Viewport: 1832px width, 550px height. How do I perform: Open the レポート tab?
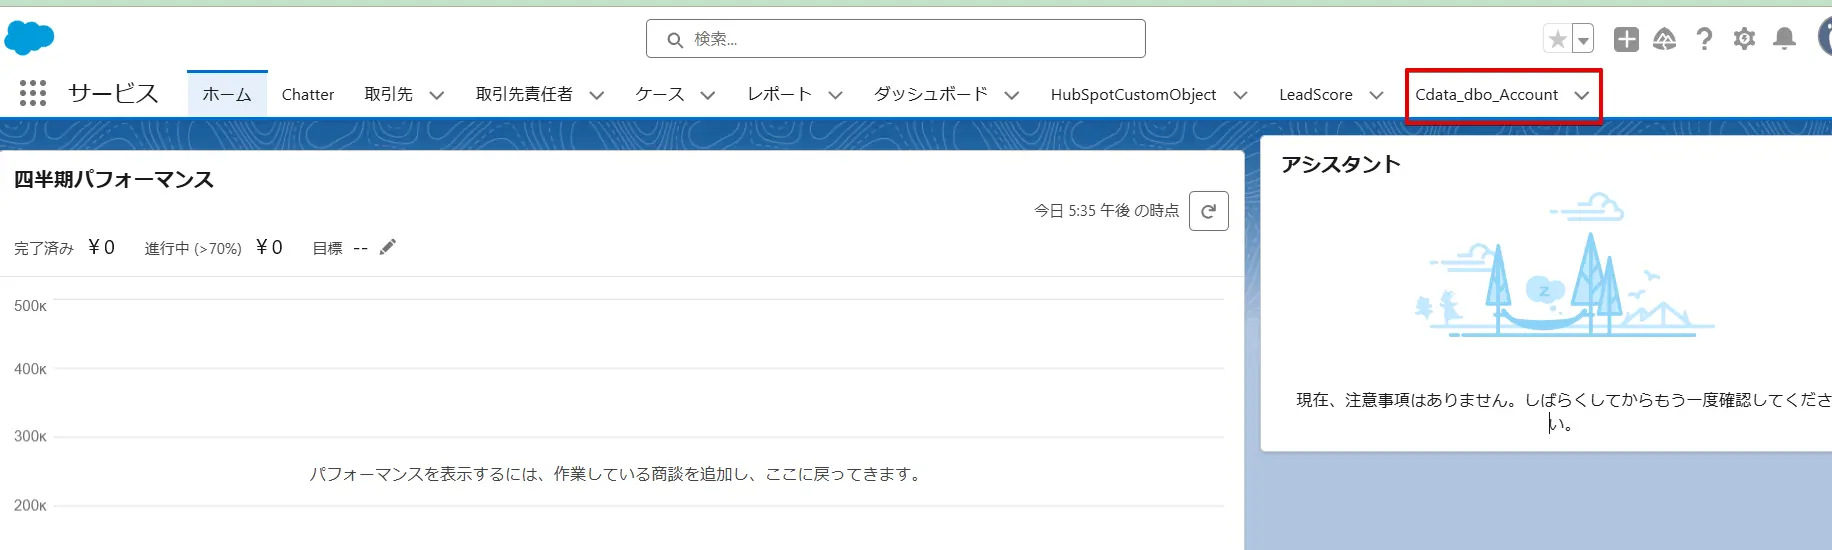click(x=780, y=94)
